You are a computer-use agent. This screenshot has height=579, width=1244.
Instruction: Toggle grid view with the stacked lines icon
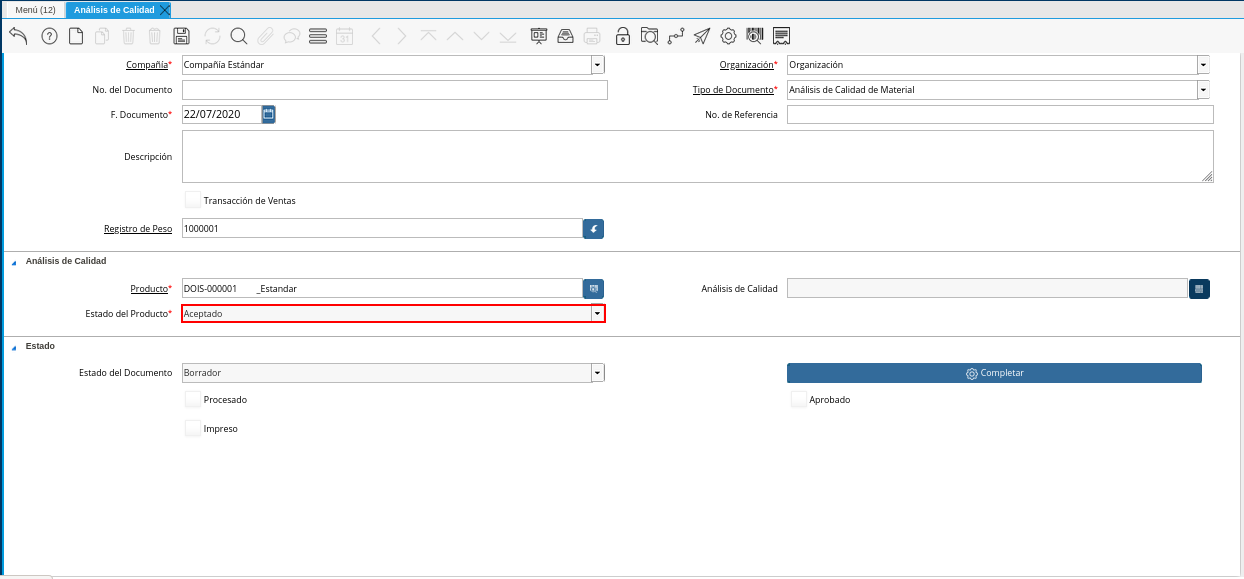(319, 36)
